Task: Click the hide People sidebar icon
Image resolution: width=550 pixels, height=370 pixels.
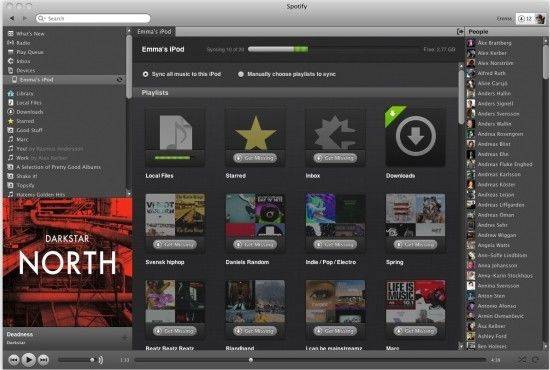Action: point(460,32)
